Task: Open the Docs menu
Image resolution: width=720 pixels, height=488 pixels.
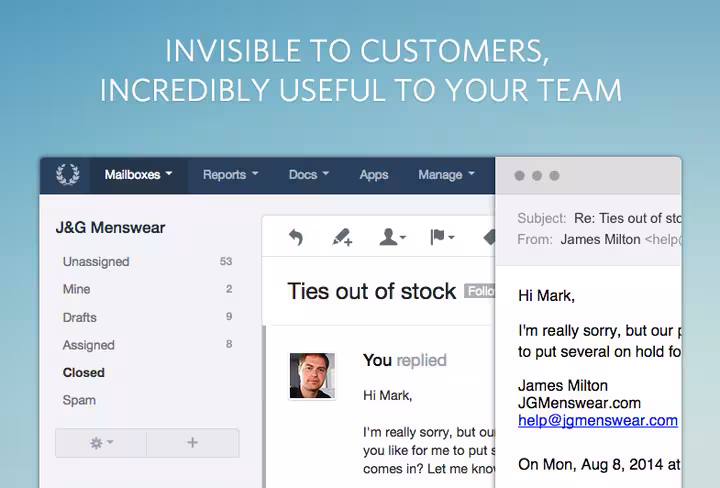Action: click(309, 175)
